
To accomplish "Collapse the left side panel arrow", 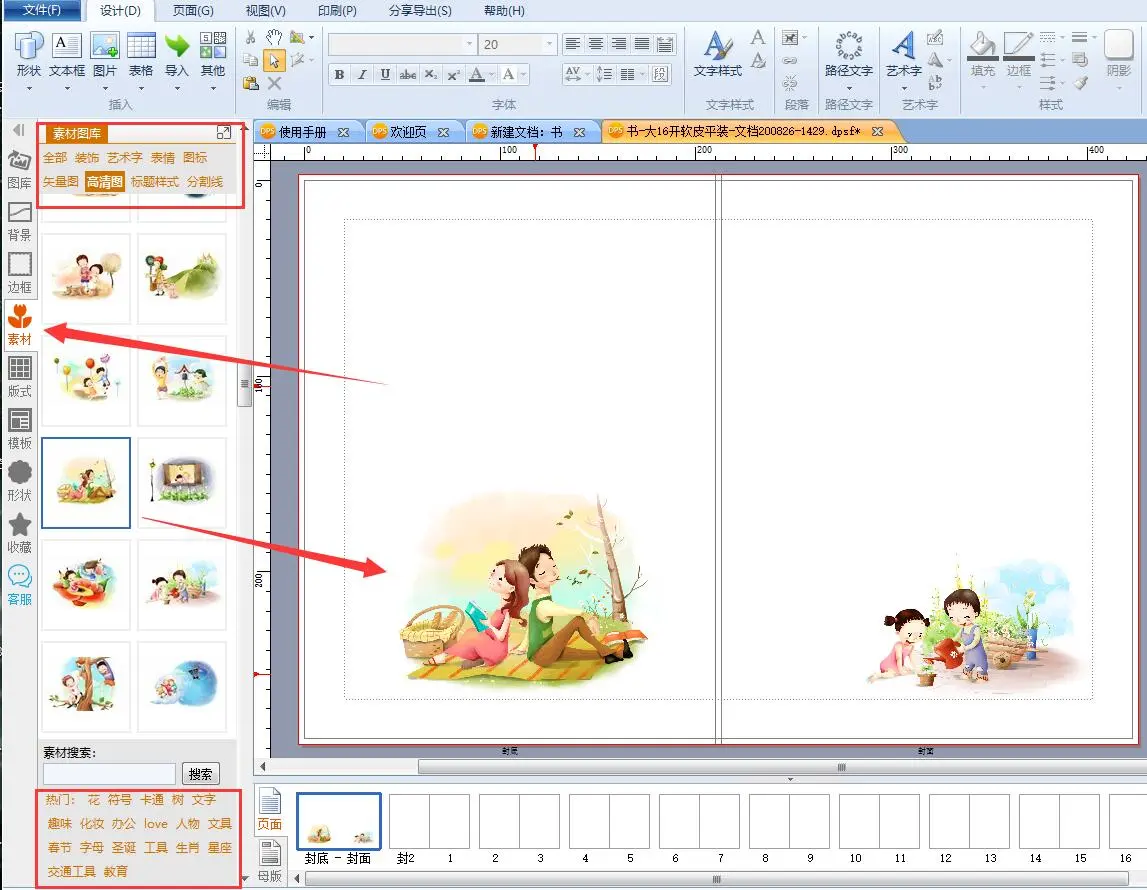I will [19, 130].
